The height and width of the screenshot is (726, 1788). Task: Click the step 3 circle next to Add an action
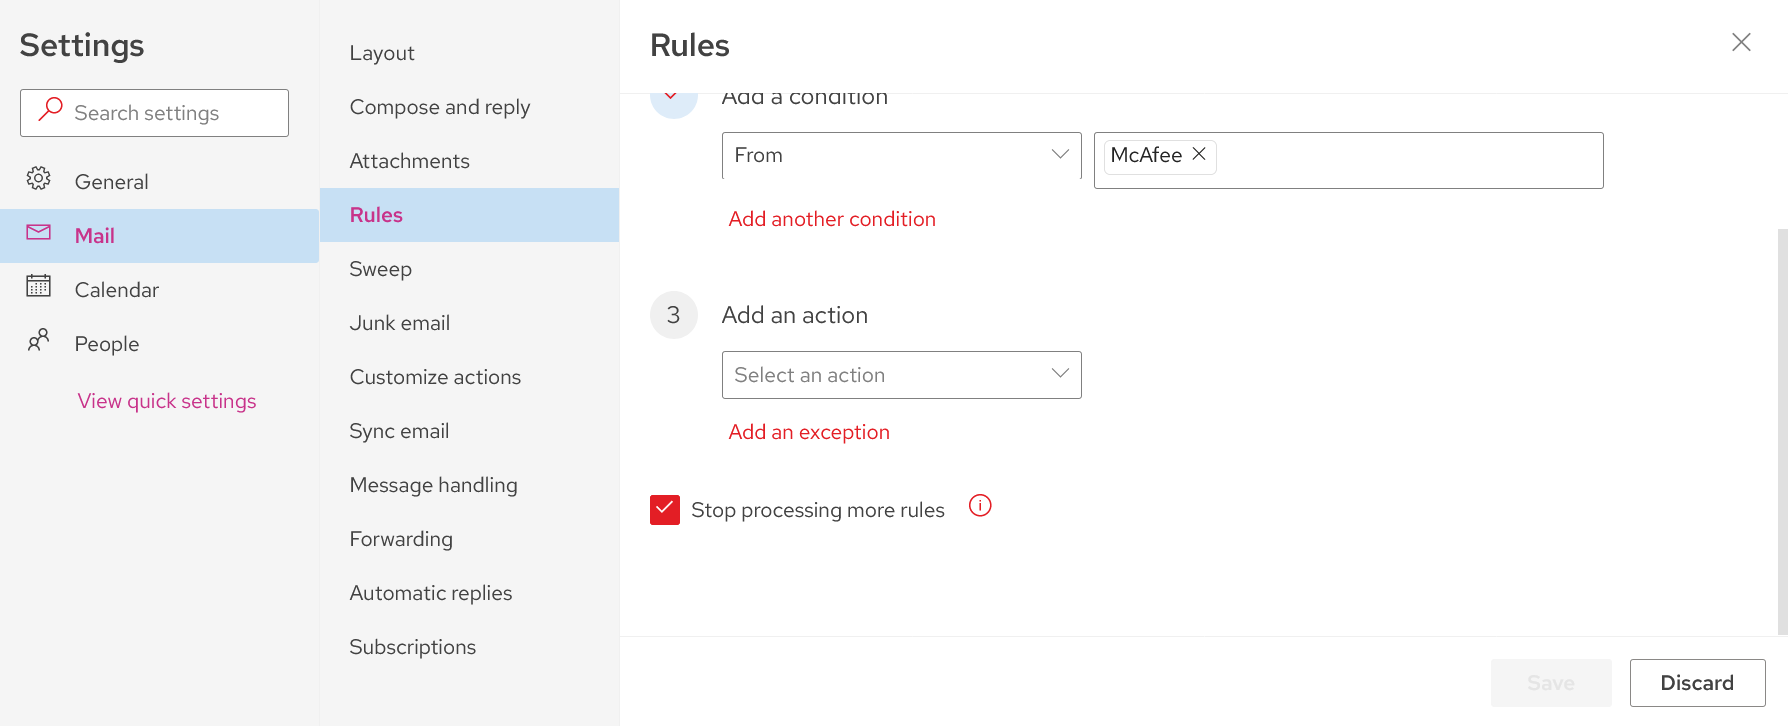[x=673, y=314]
